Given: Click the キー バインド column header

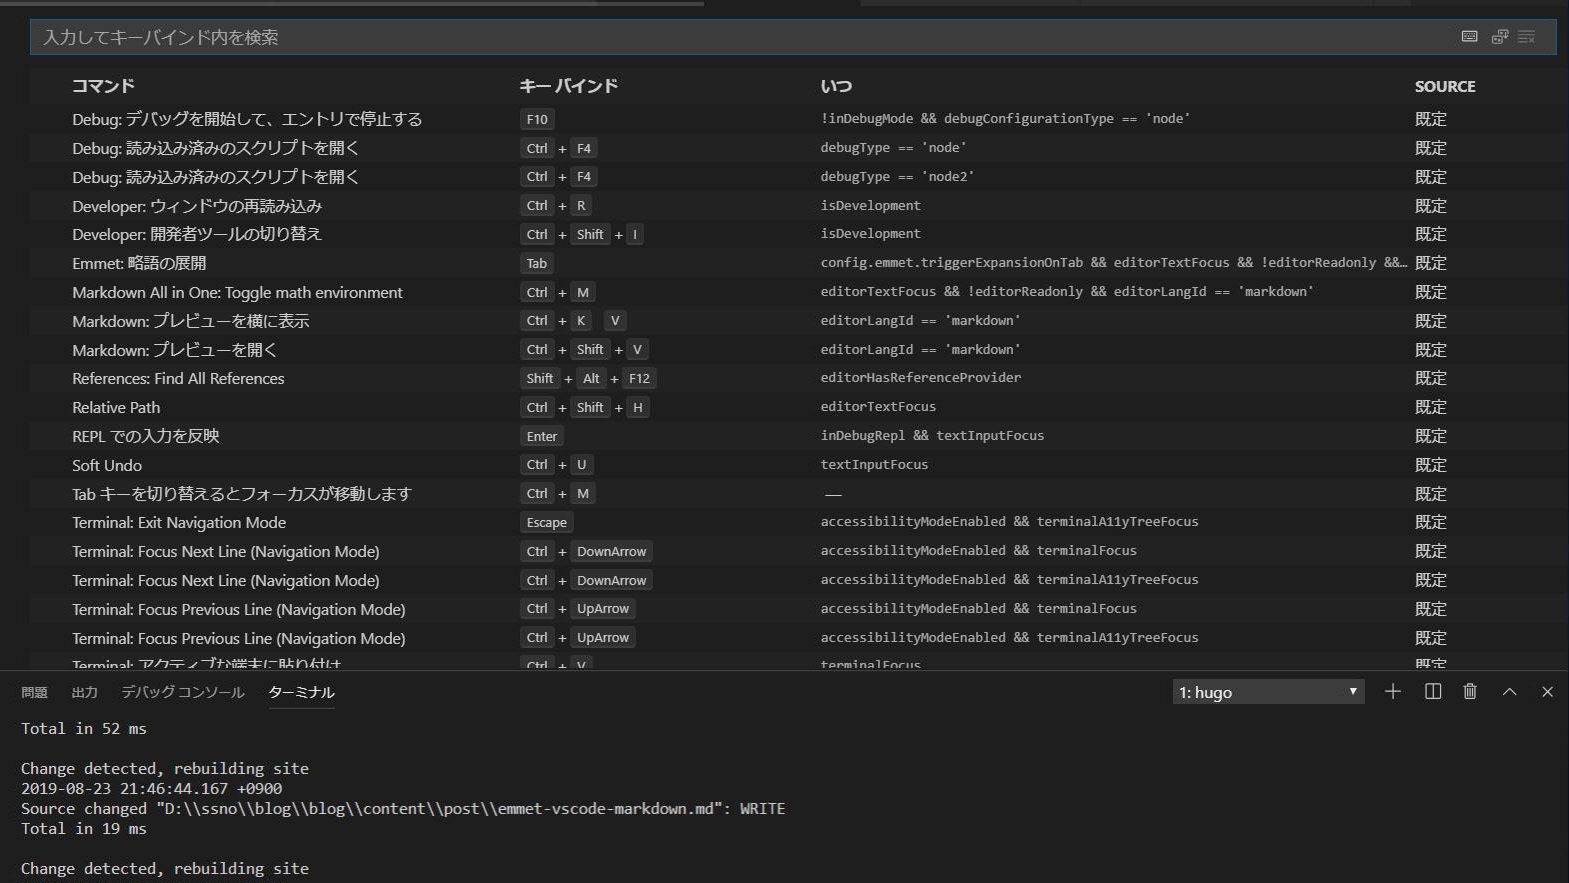Looking at the screenshot, I should click(568, 86).
